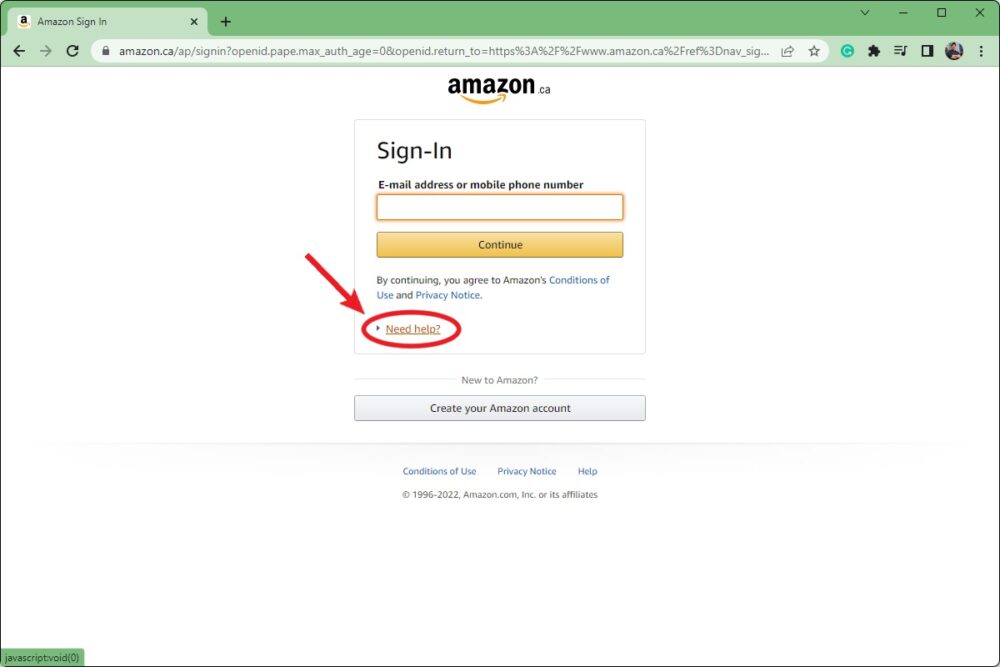Open the Grammarly extension icon
Image resolution: width=1000 pixels, height=667 pixels.
click(x=847, y=51)
